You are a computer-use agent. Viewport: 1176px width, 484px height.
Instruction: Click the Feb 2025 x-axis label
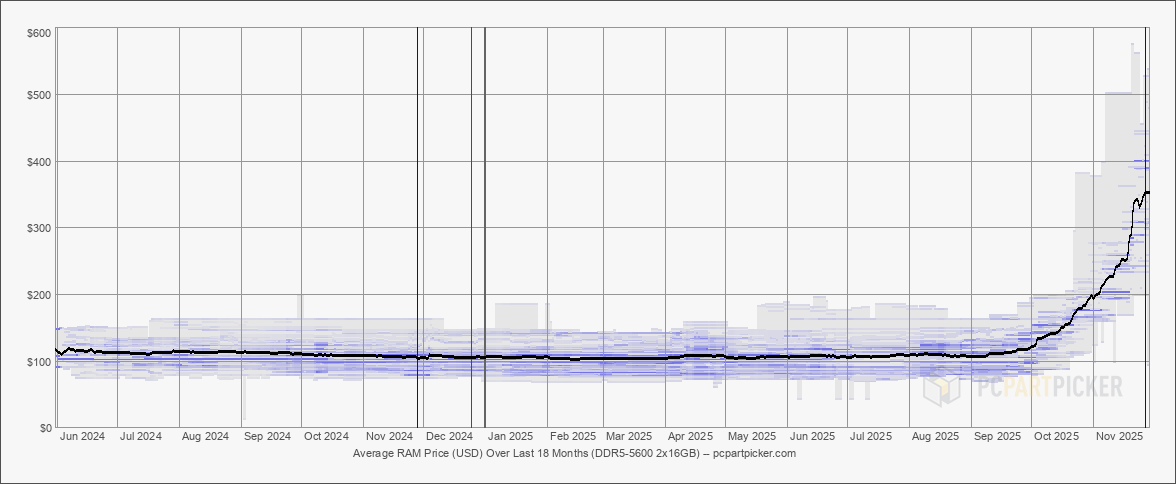[x=574, y=436]
